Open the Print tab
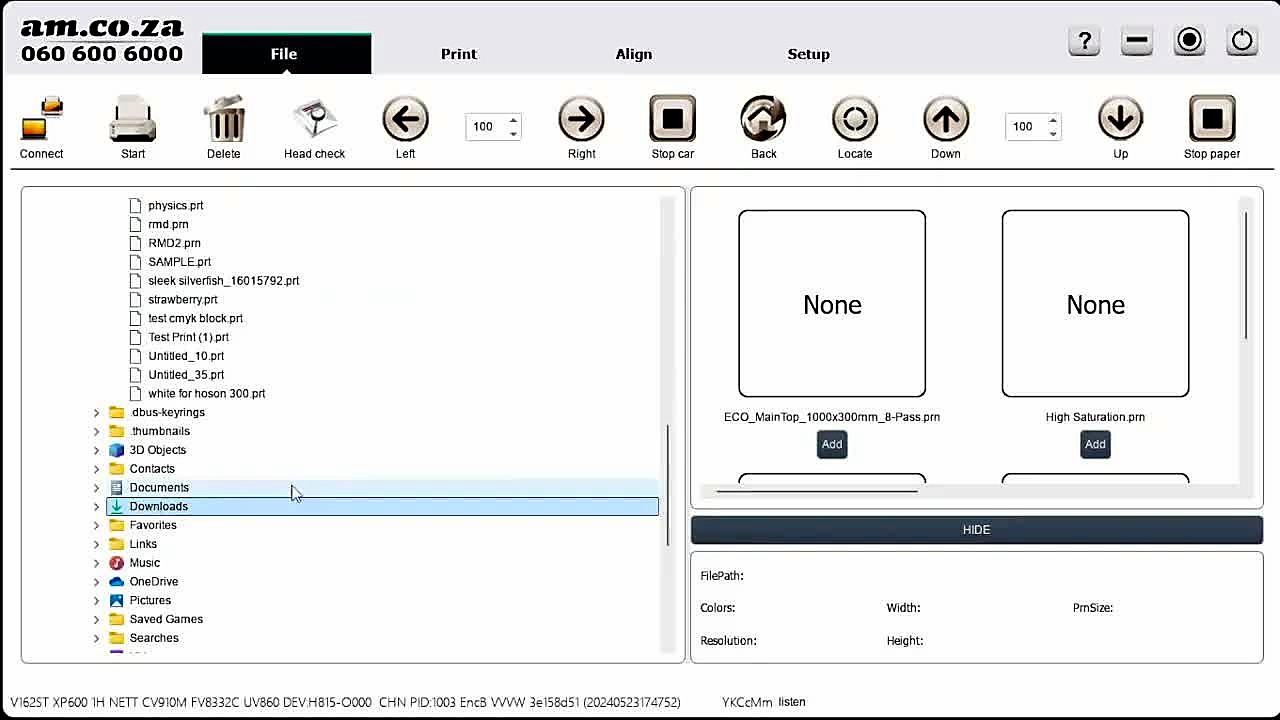This screenshot has width=1280, height=720. 459,54
